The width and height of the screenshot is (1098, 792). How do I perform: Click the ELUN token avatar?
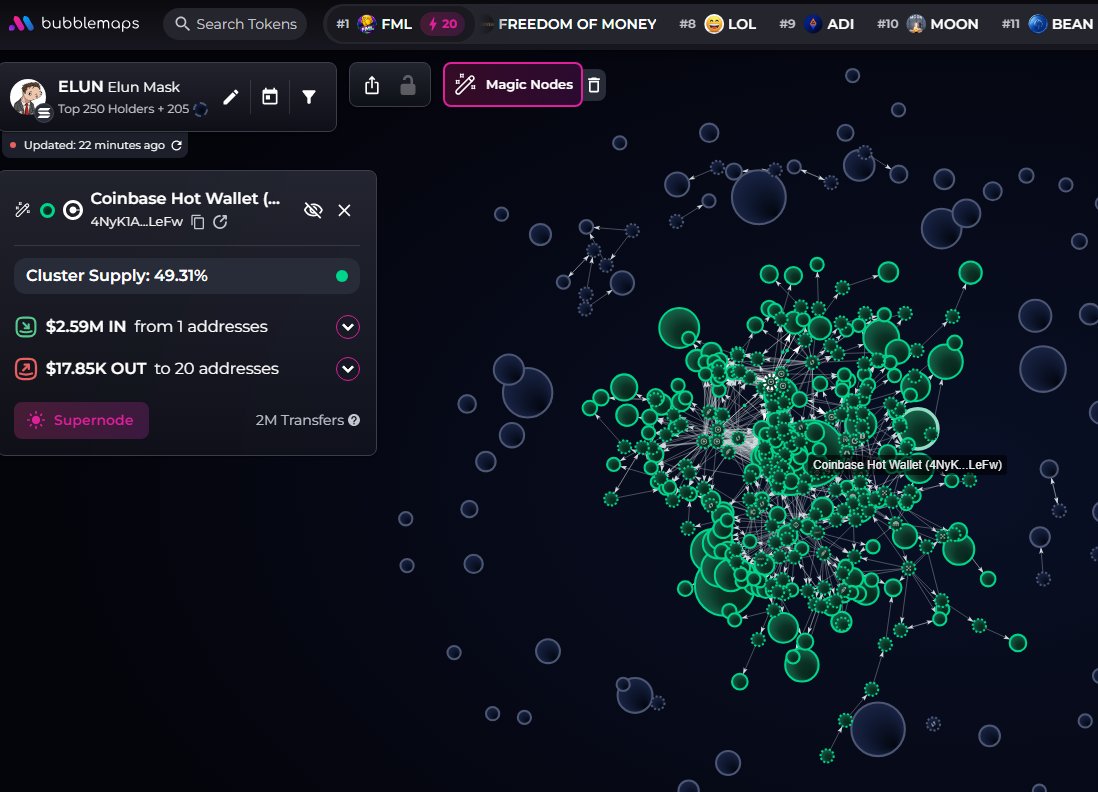(29, 97)
